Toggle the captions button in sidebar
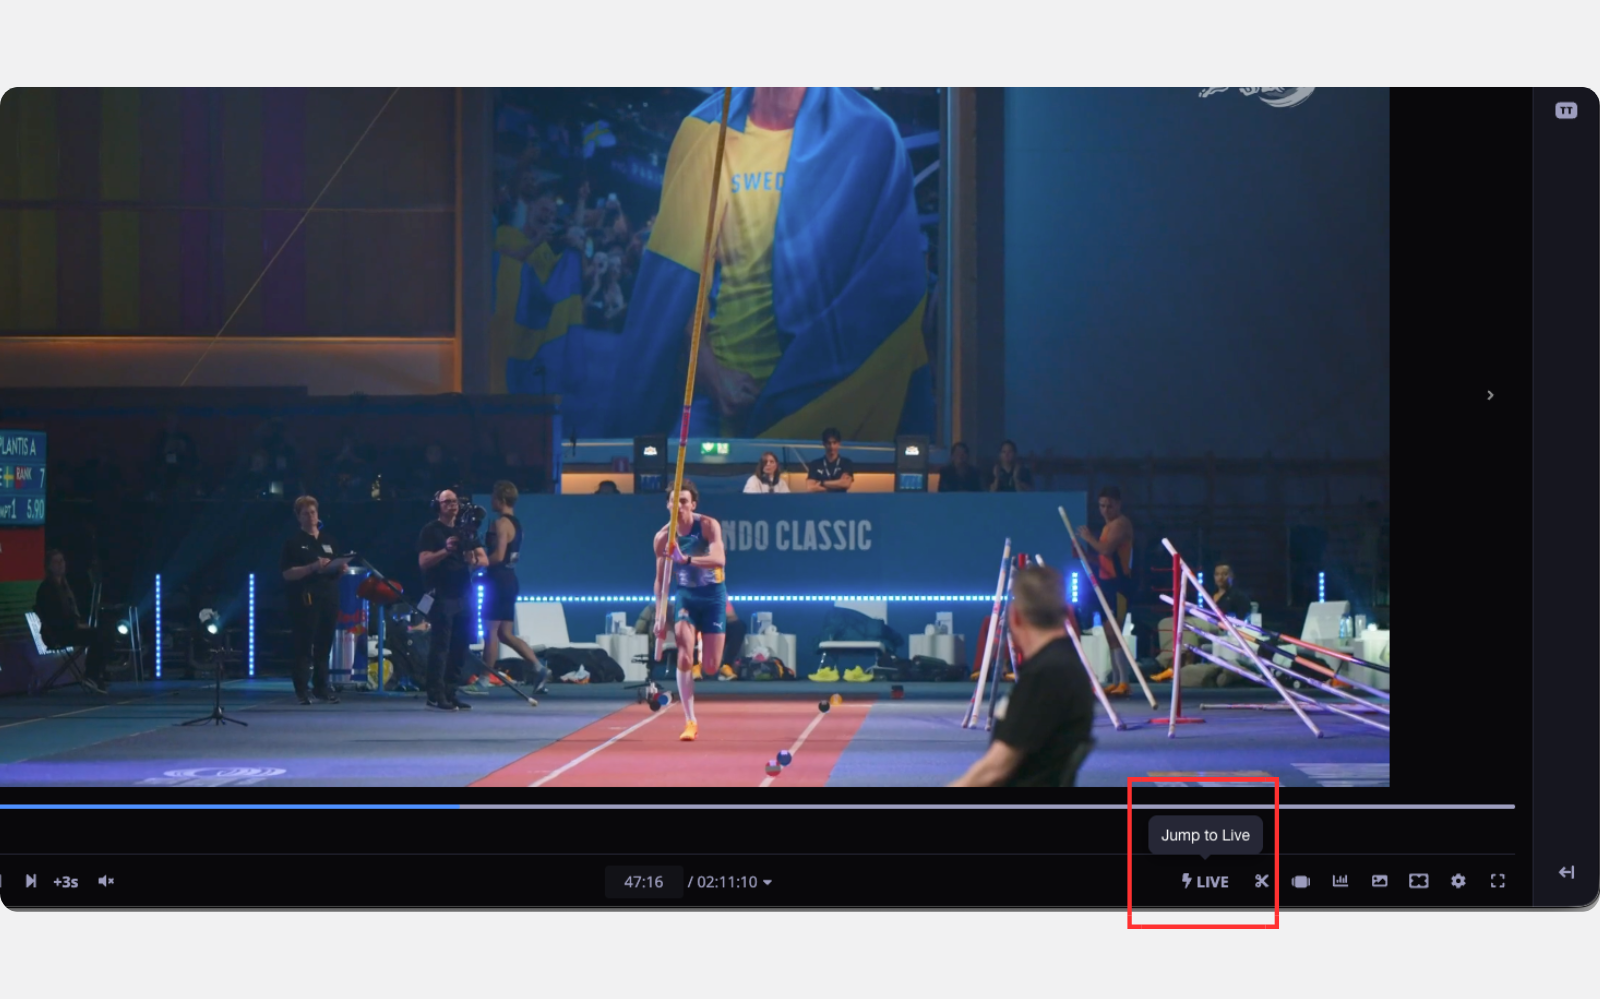This screenshot has width=1600, height=999. point(1566,110)
